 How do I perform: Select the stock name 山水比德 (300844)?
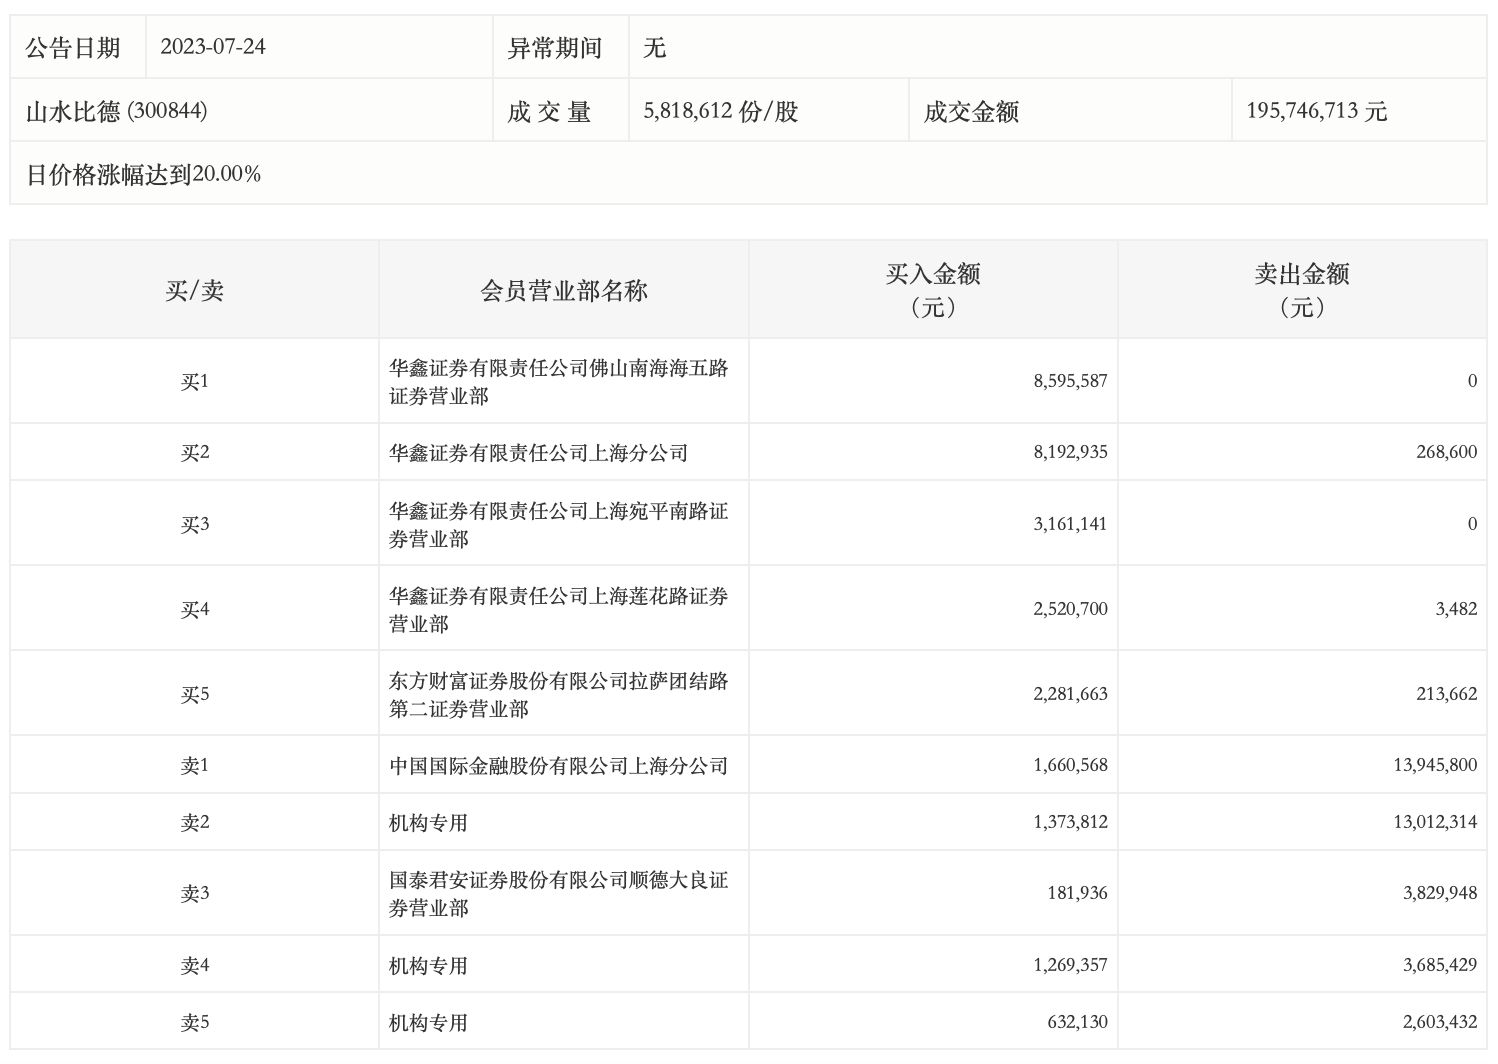(116, 111)
